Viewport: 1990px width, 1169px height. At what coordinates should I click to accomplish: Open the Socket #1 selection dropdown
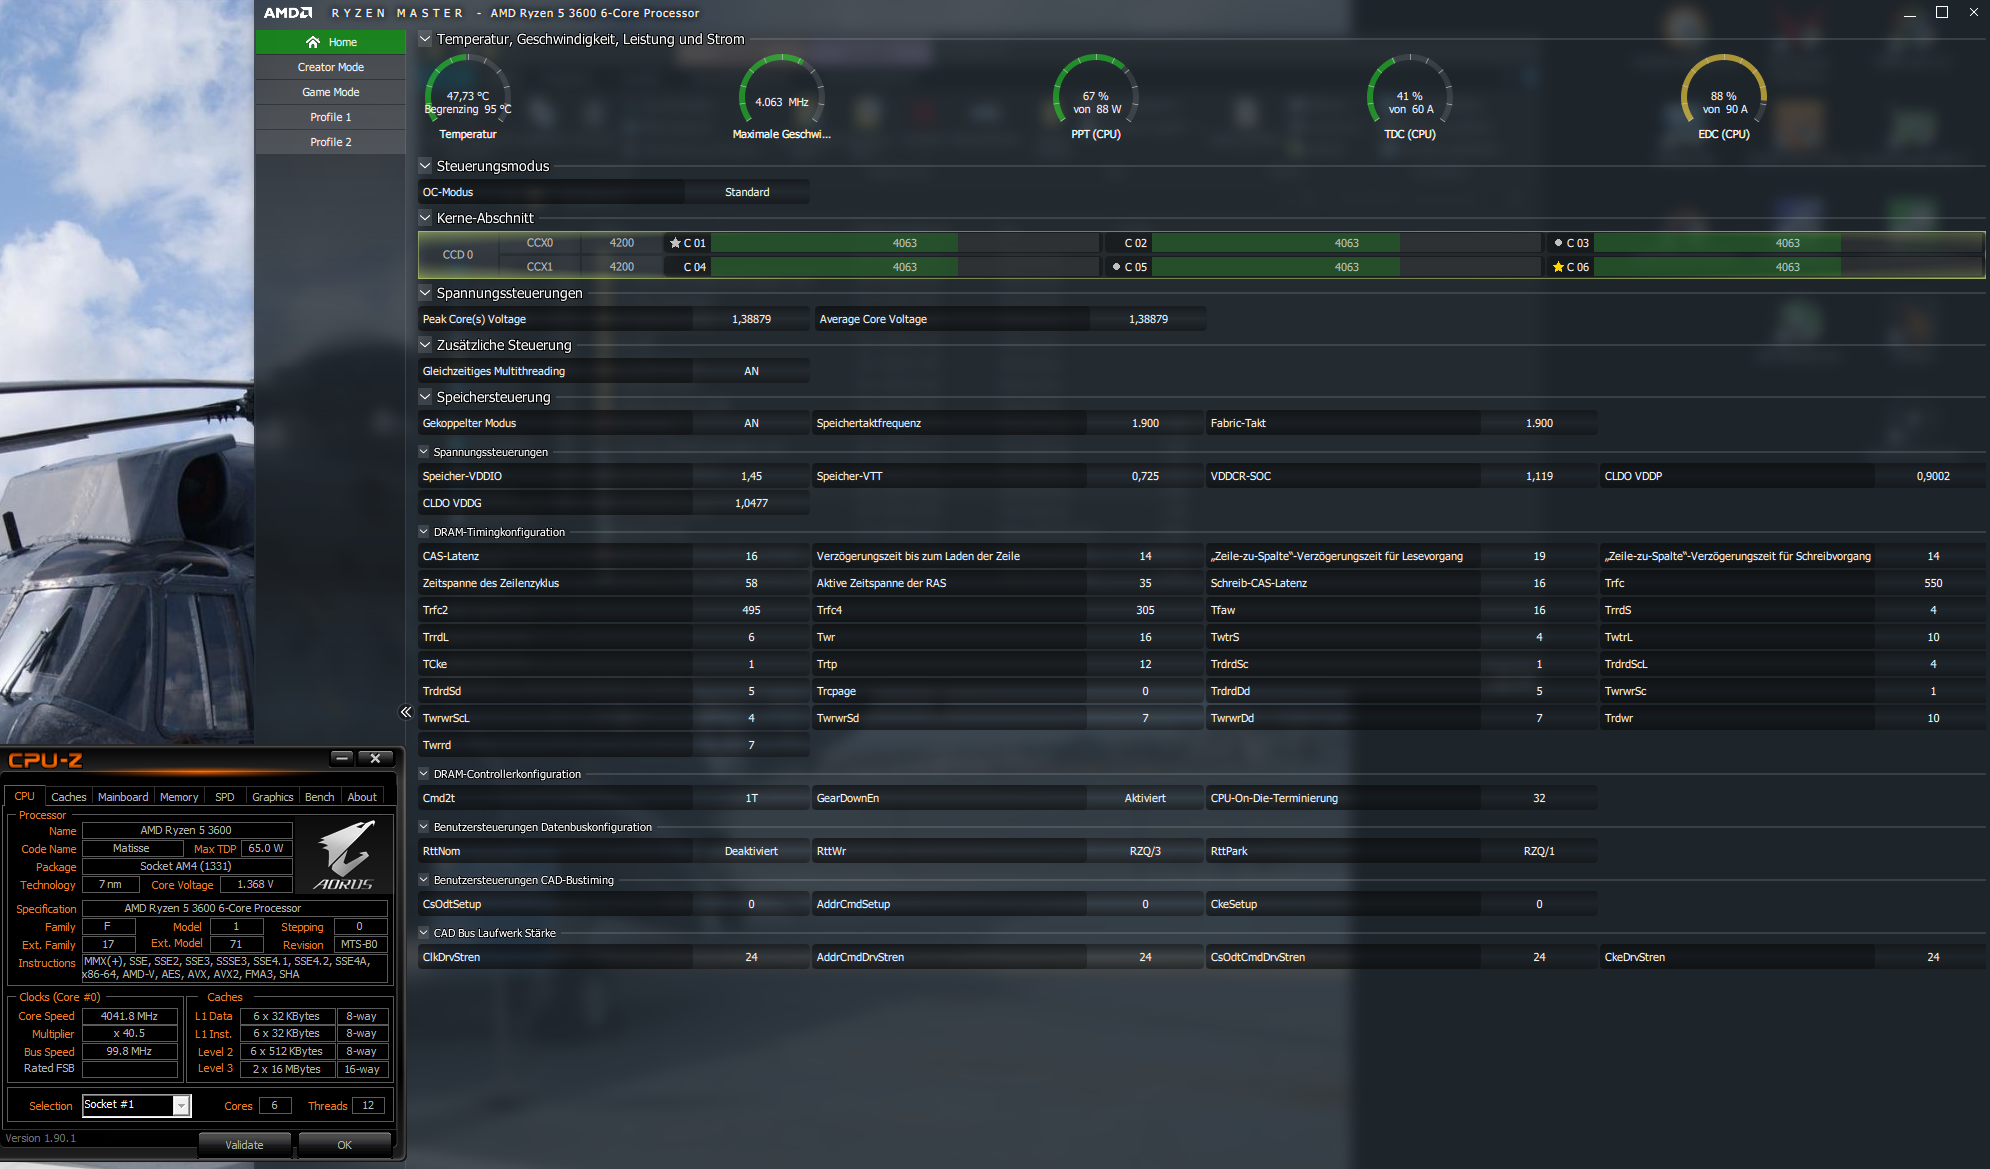pos(181,1105)
